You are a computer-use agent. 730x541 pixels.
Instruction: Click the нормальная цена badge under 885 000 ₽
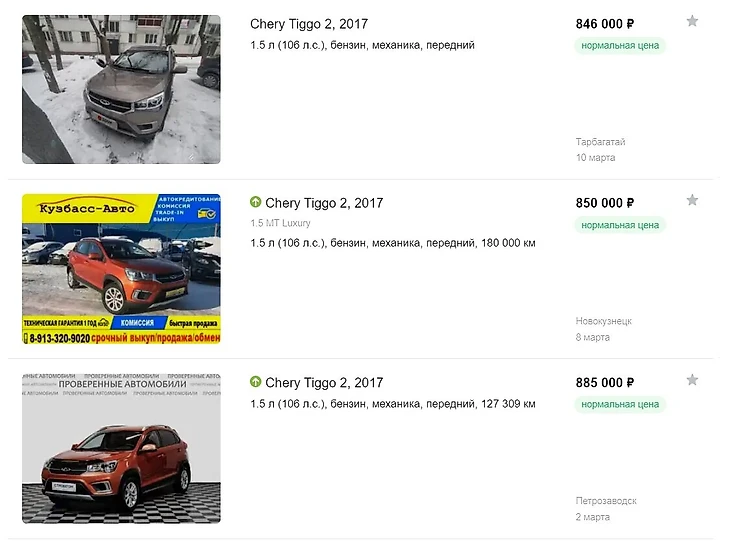(620, 405)
